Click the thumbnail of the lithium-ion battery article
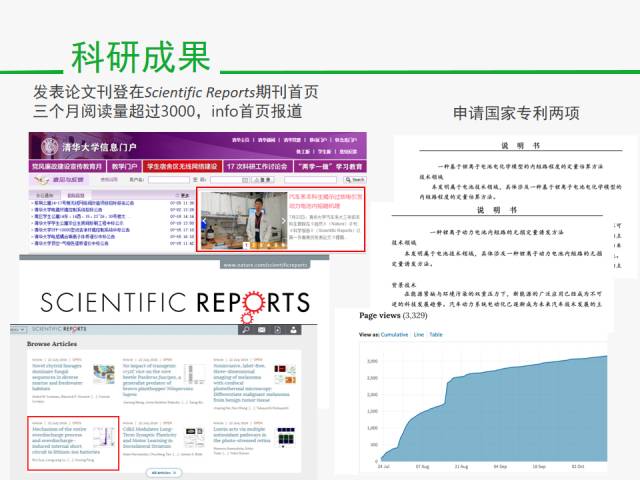 pos(104,437)
